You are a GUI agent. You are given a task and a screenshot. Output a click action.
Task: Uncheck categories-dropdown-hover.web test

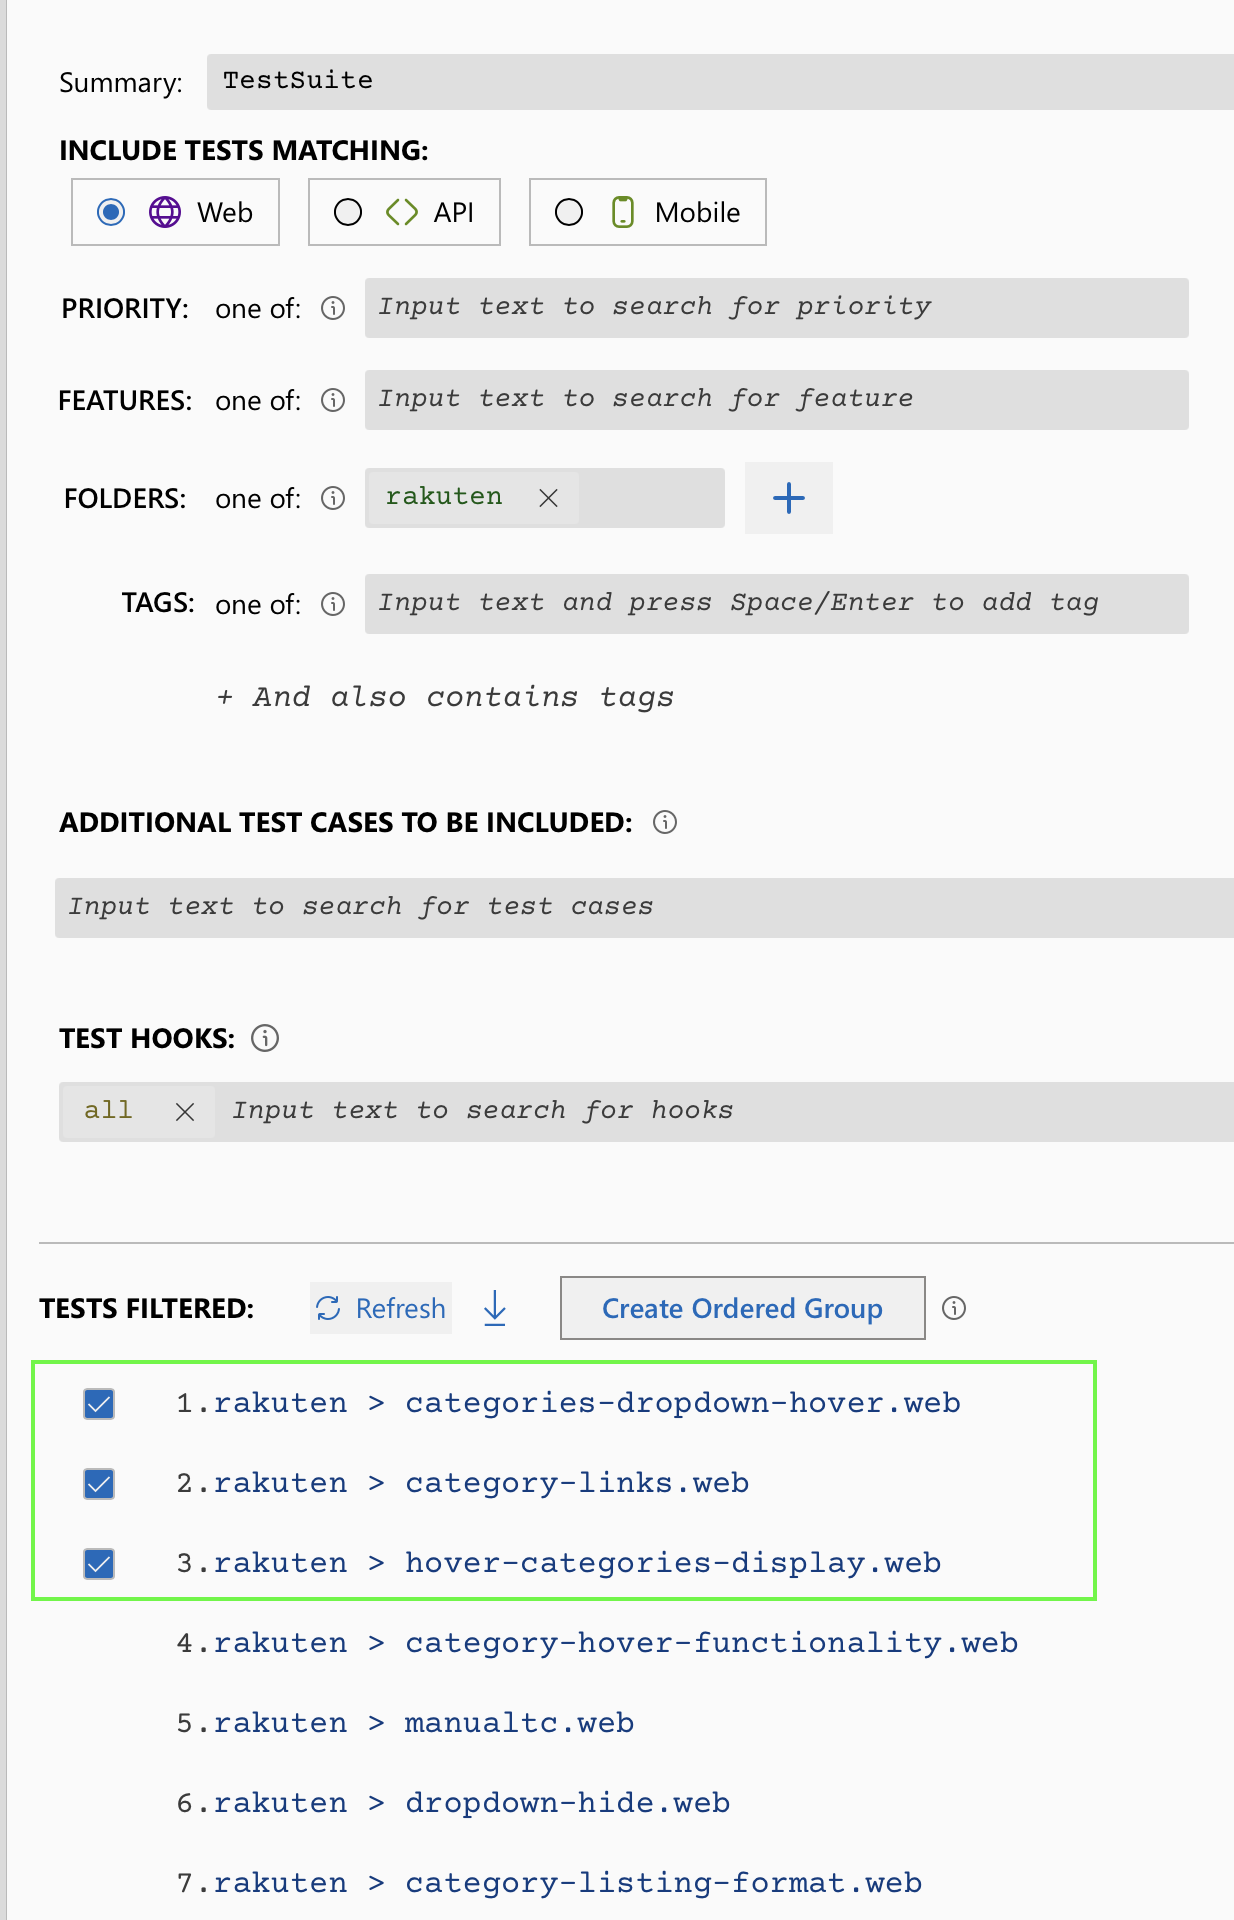99,1404
